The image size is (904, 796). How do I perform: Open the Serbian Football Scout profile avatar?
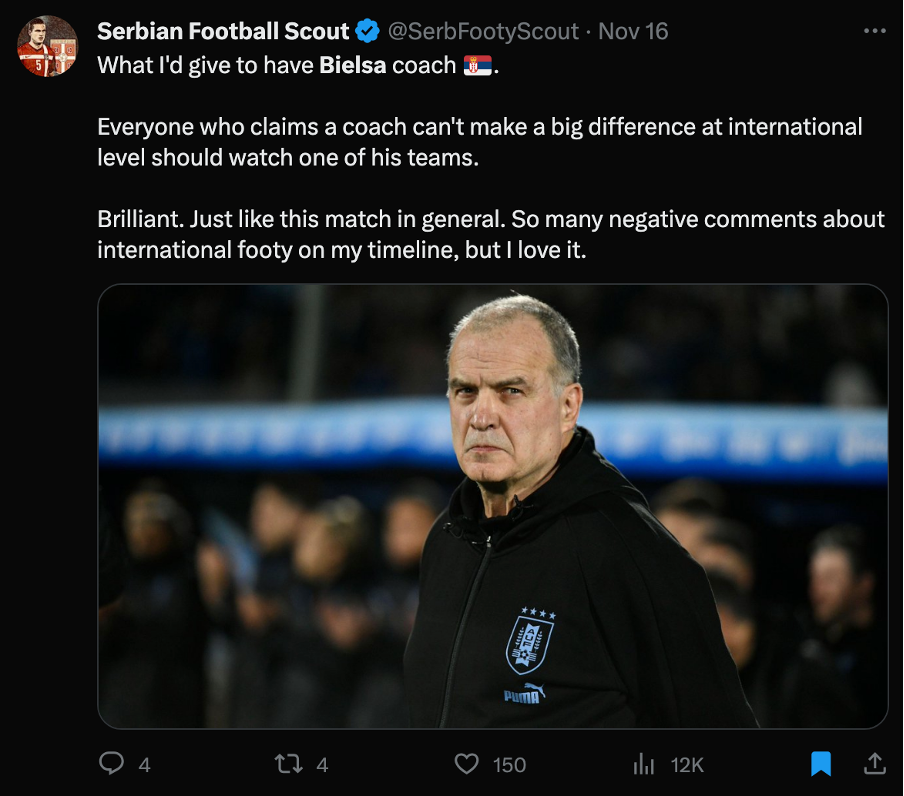click(47, 46)
